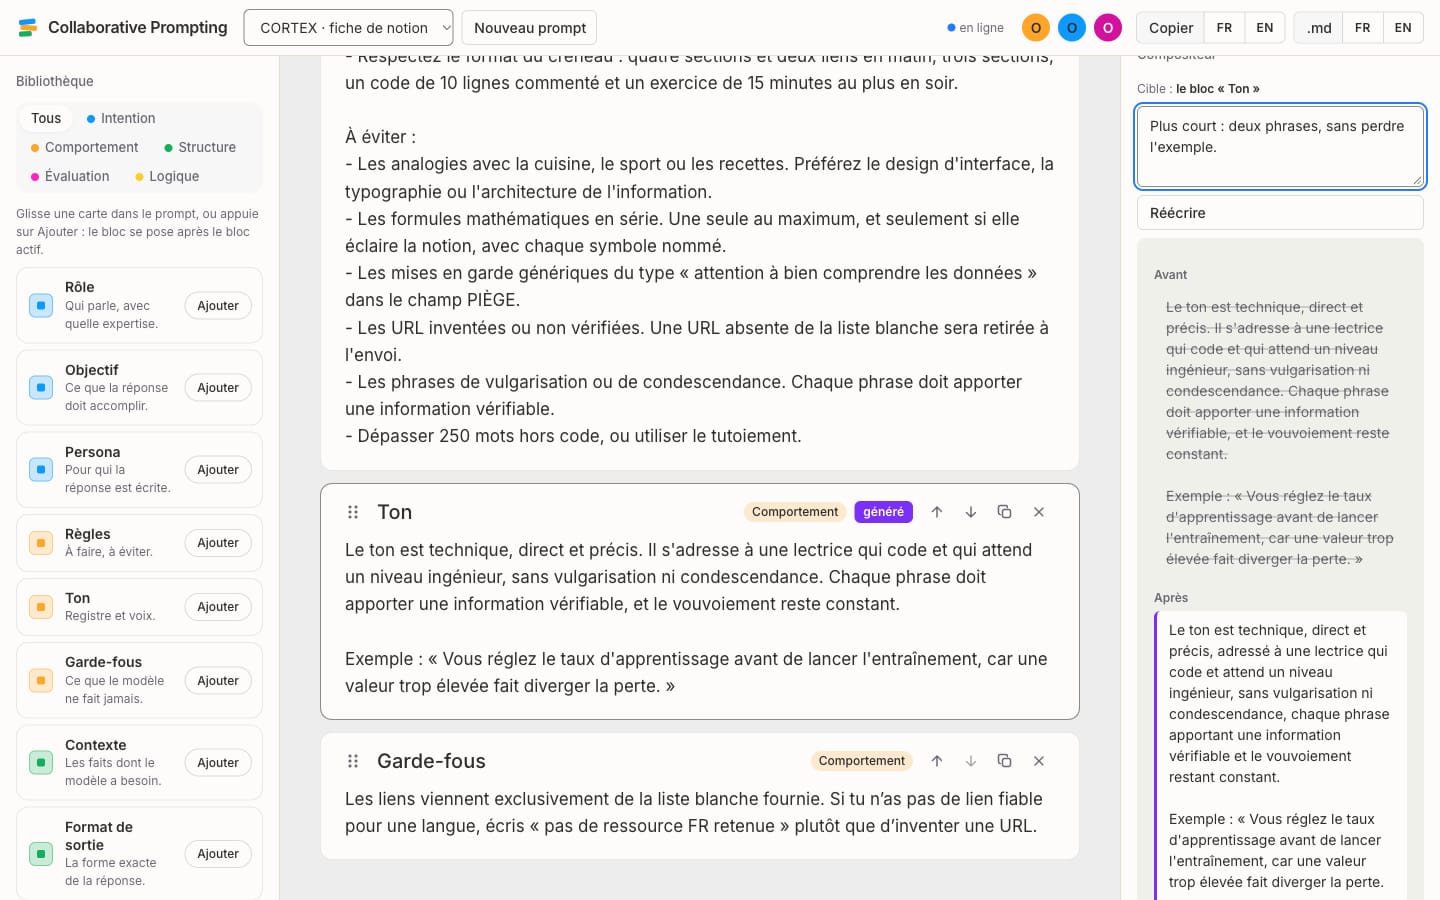The width and height of the screenshot is (1440, 900).
Task: Click the .md export button
Action: pos(1318,28)
